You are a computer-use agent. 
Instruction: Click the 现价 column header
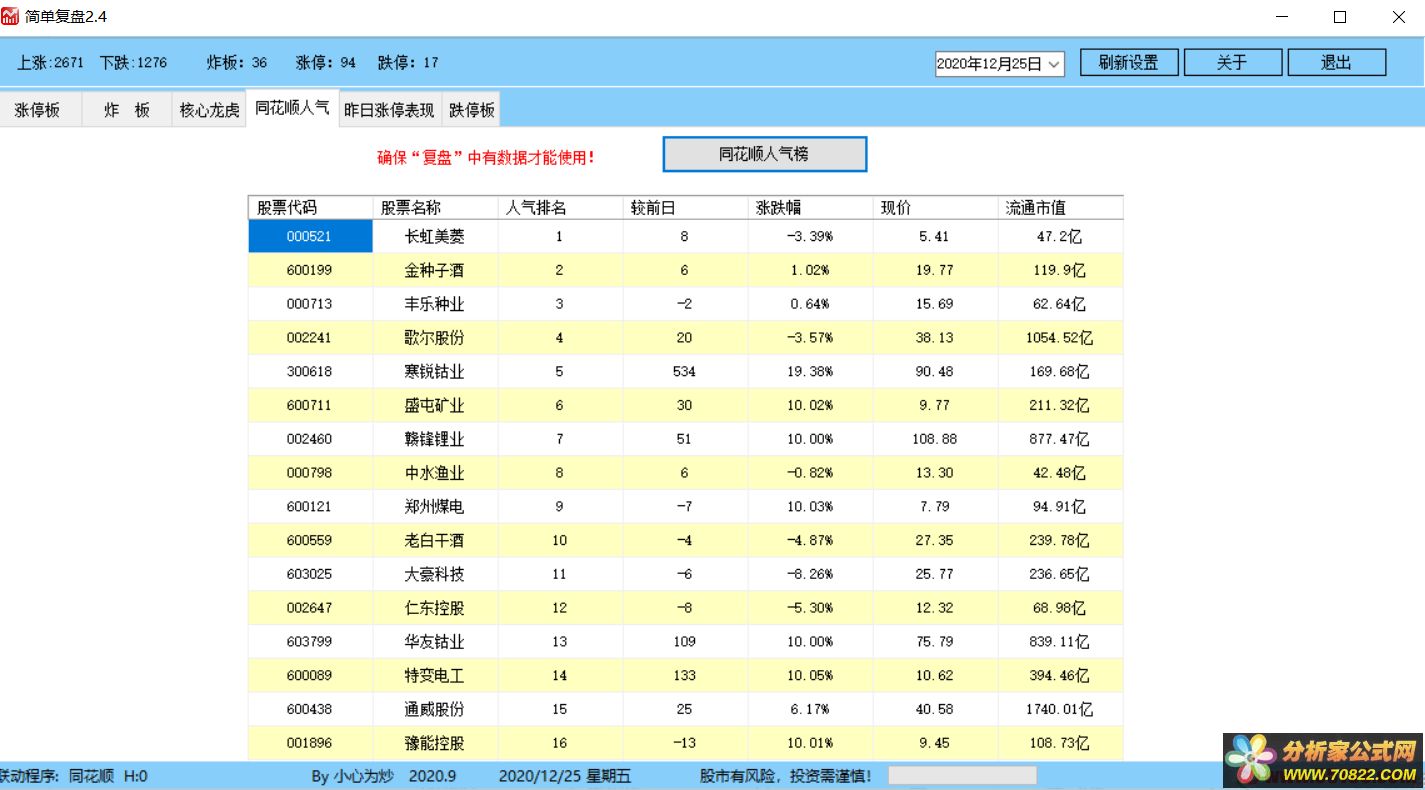coord(935,207)
